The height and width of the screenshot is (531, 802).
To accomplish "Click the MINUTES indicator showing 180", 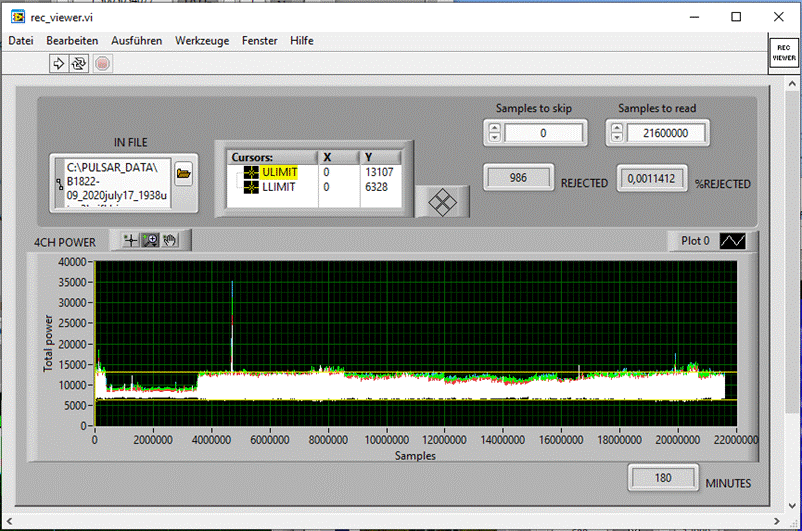I will (x=663, y=478).
